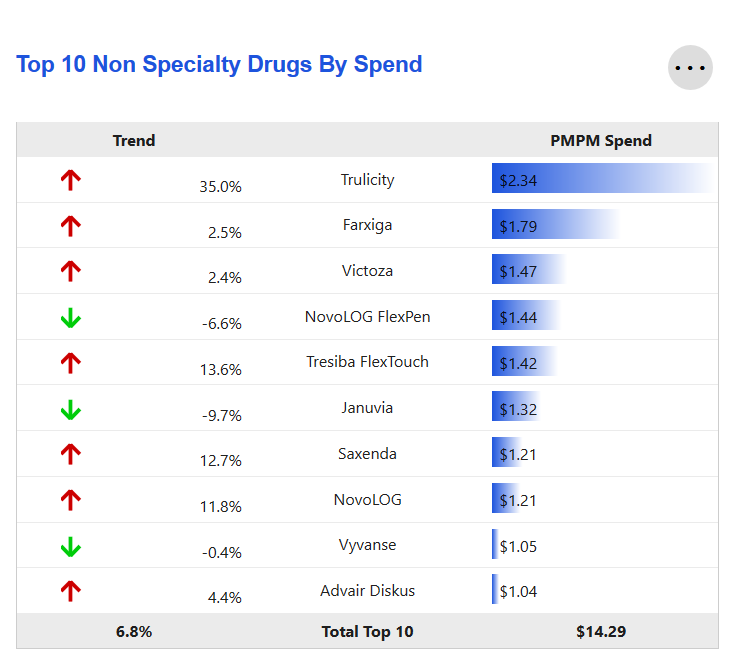Click the Trulicity $2.34 spend bar
Image resolution: width=742 pixels, height=664 pixels.
[600, 180]
